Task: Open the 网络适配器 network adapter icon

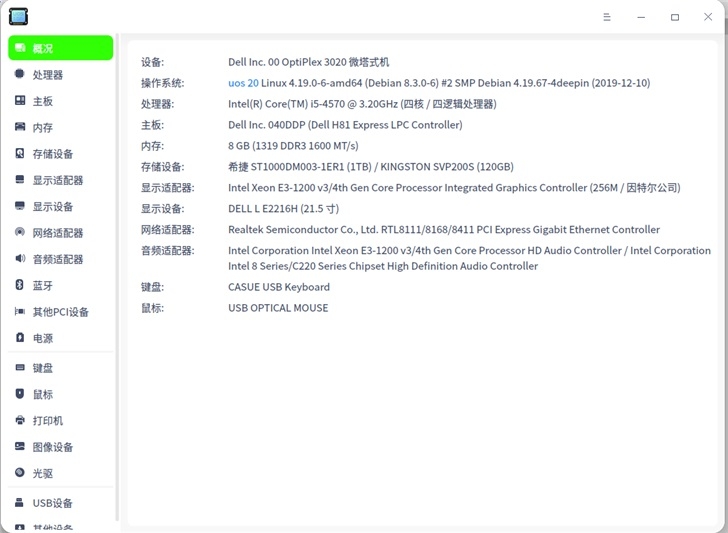Action: click(20, 232)
